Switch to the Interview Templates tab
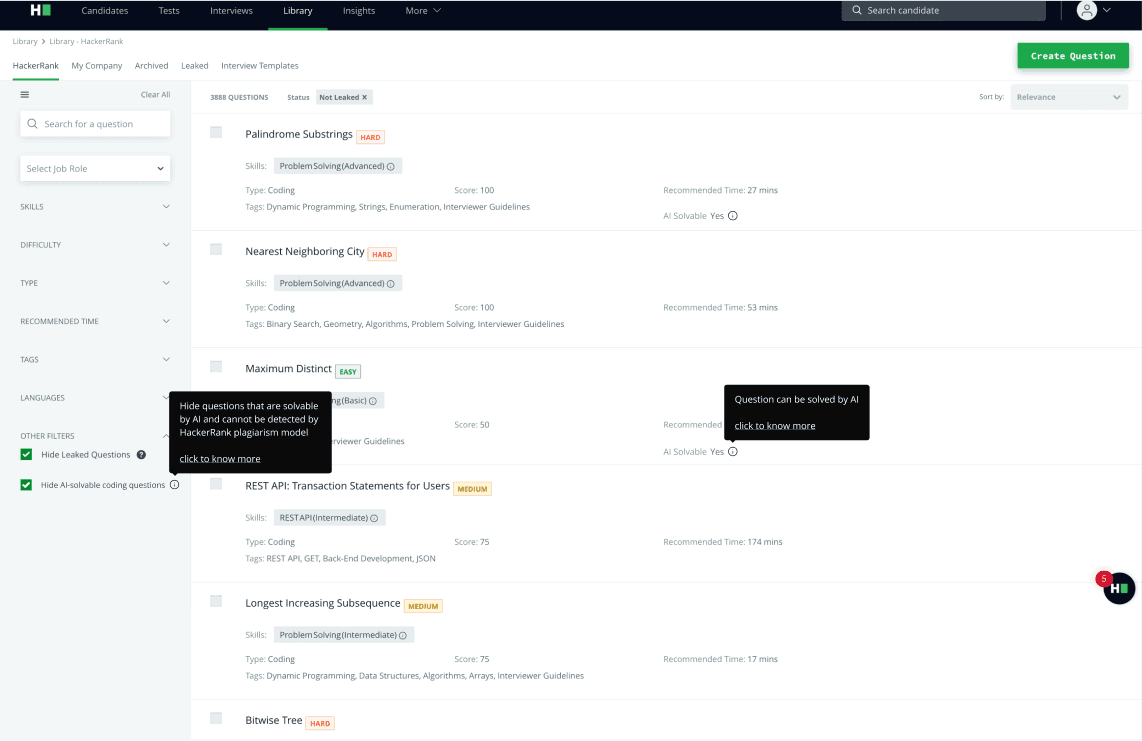1142x741 pixels. [260, 66]
